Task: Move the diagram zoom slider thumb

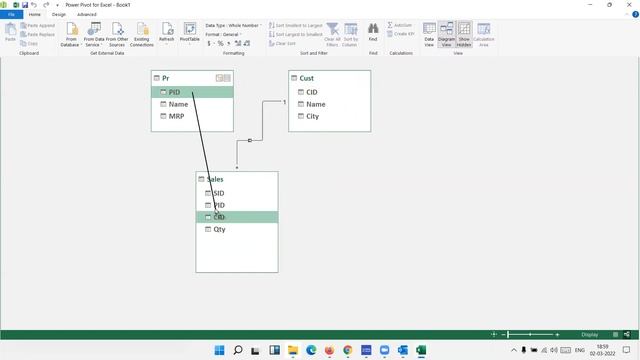Action: tap(508, 335)
